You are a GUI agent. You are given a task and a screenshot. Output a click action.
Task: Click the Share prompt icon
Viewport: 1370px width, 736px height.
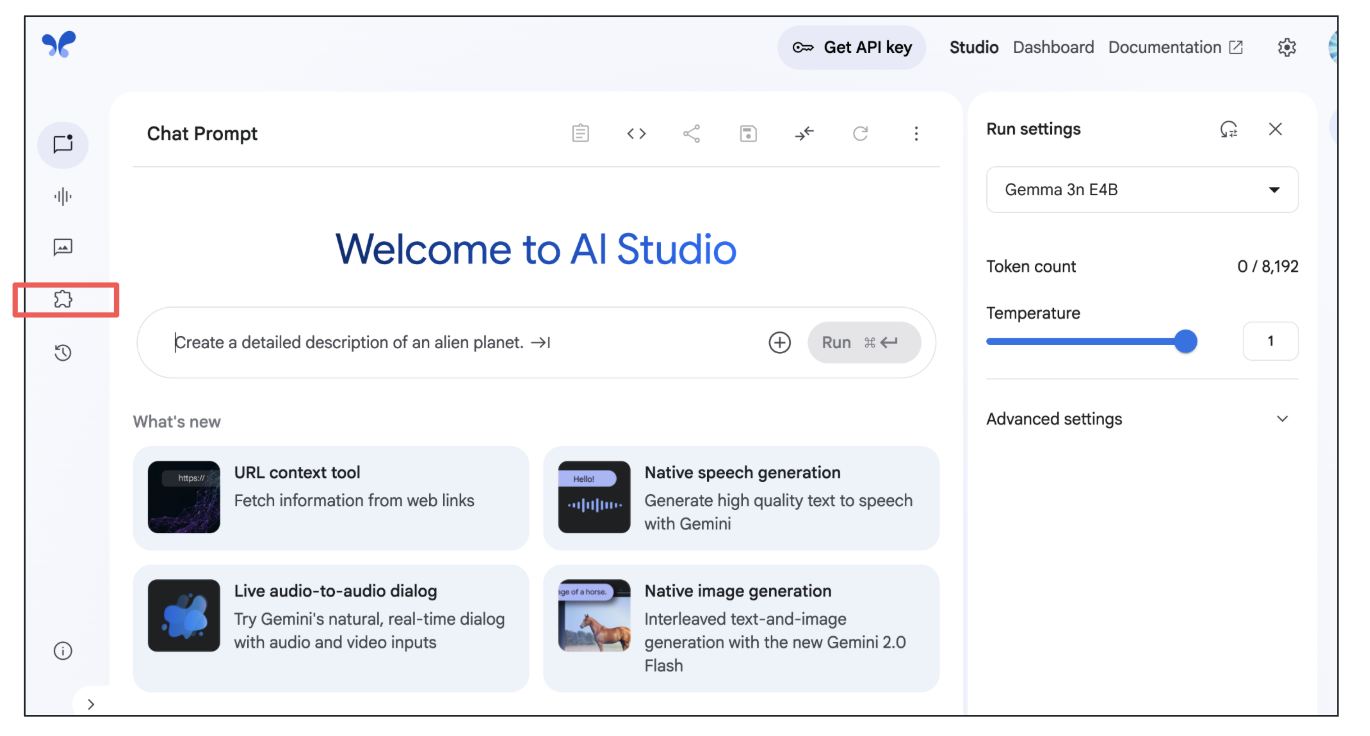coord(691,133)
